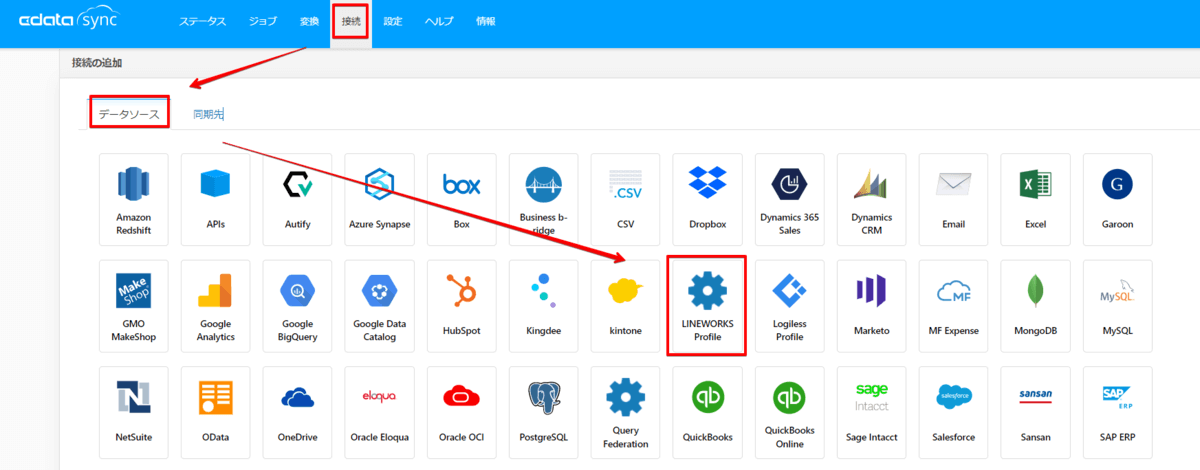Click the 接続 menu item
Screen dimensions: 1200x470
click(x=351, y=21)
